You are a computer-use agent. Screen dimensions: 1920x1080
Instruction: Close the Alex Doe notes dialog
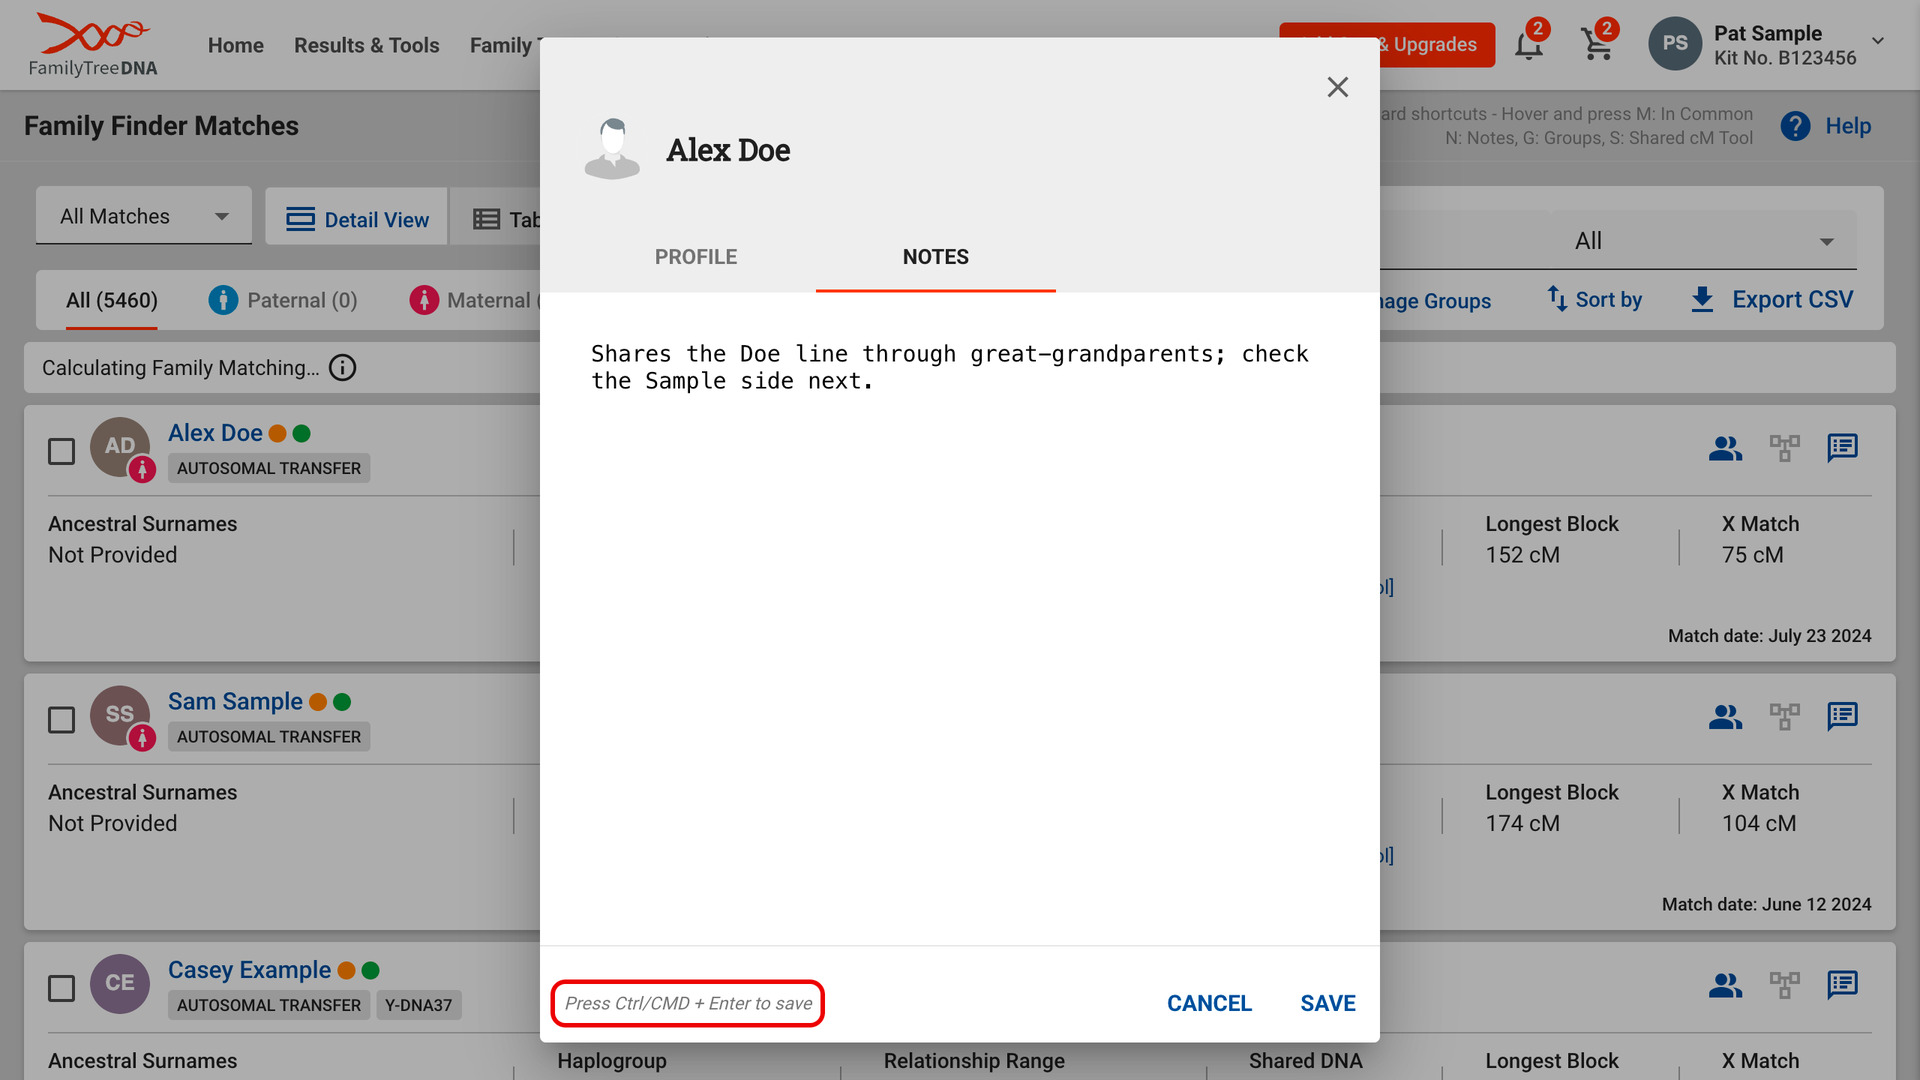[1337, 87]
